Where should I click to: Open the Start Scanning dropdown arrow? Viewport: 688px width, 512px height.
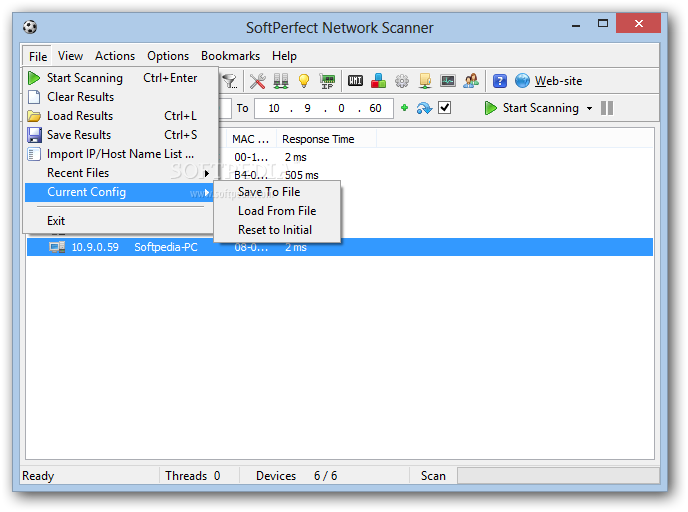[x=589, y=108]
